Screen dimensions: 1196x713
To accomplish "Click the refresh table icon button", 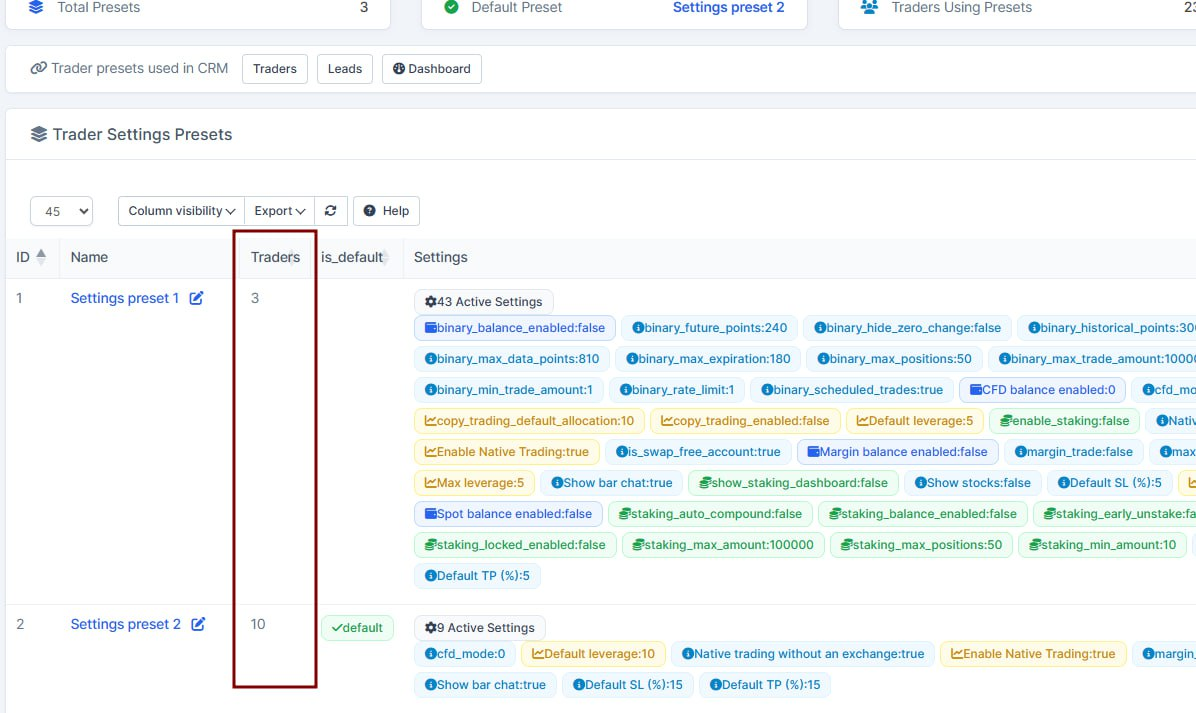I will coord(330,211).
